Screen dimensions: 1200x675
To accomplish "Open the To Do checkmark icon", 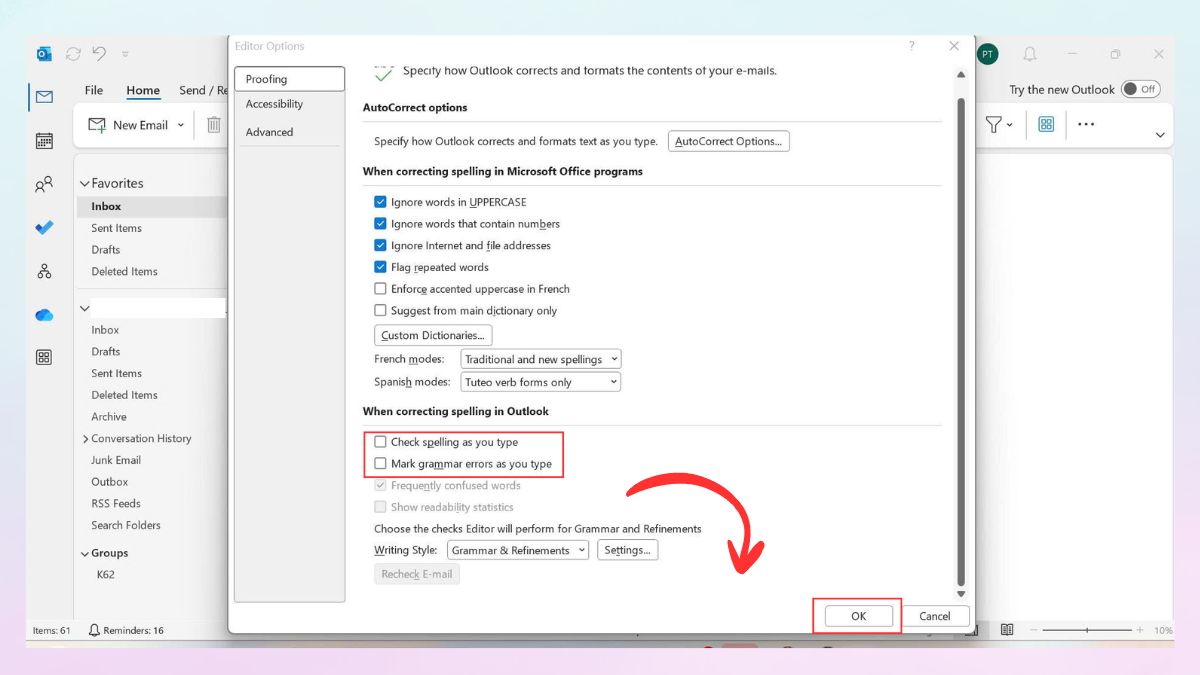I will 44,228.
